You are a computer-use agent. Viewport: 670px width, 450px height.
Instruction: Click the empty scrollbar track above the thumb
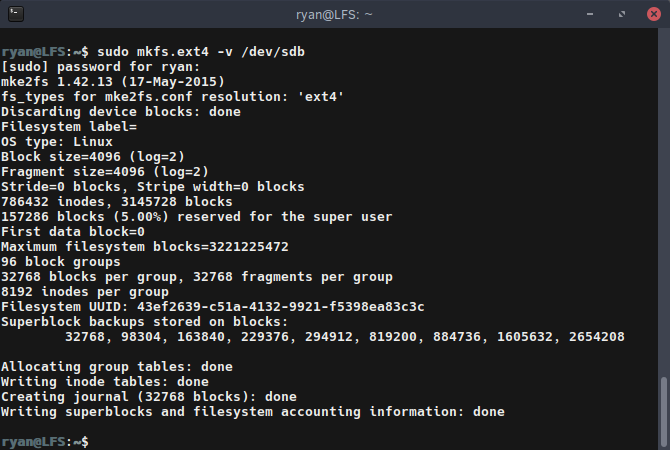(x=663, y=200)
